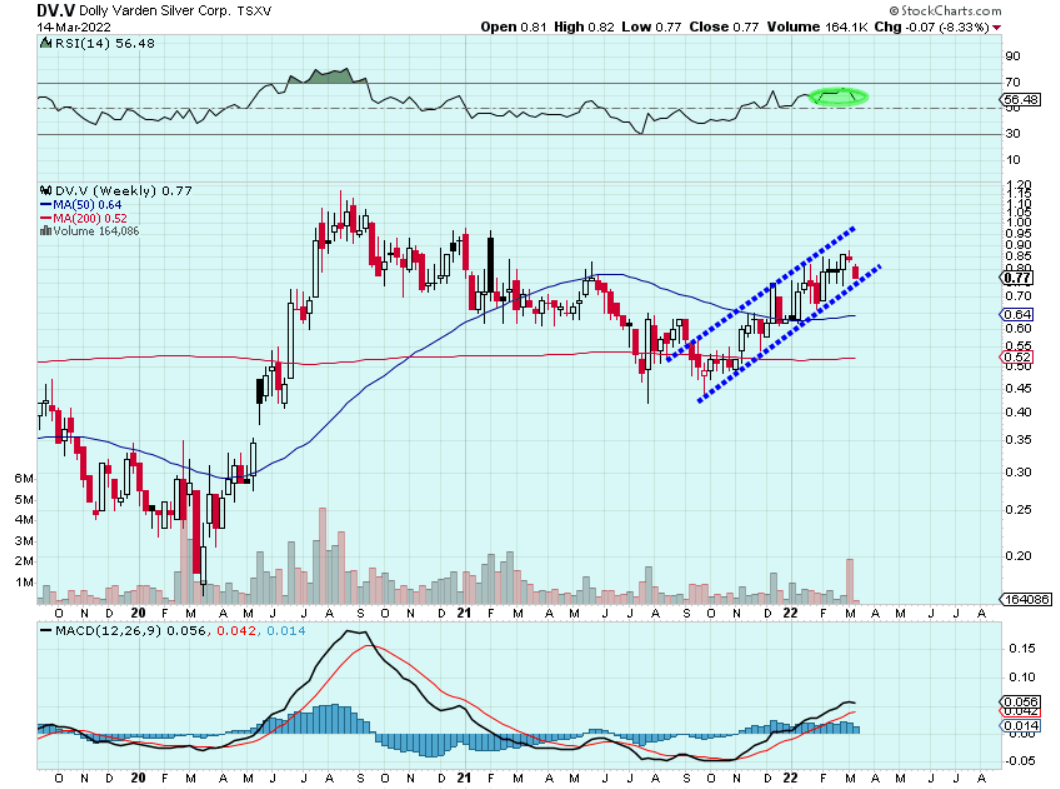The height and width of the screenshot is (789, 1060).
Task: Click the 14-Mar-2022 date label
Action: (x=74, y=28)
